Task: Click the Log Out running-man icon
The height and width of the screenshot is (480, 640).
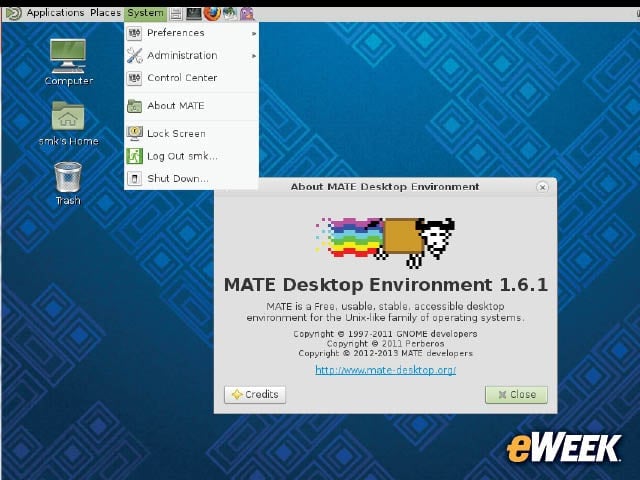Action: click(x=134, y=156)
